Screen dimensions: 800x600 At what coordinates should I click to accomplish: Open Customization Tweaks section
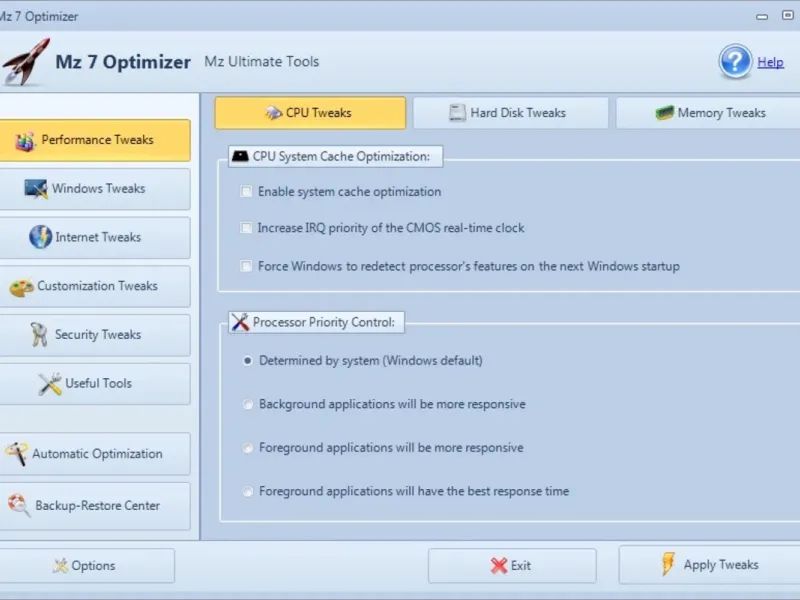pyautogui.click(x=95, y=286)
